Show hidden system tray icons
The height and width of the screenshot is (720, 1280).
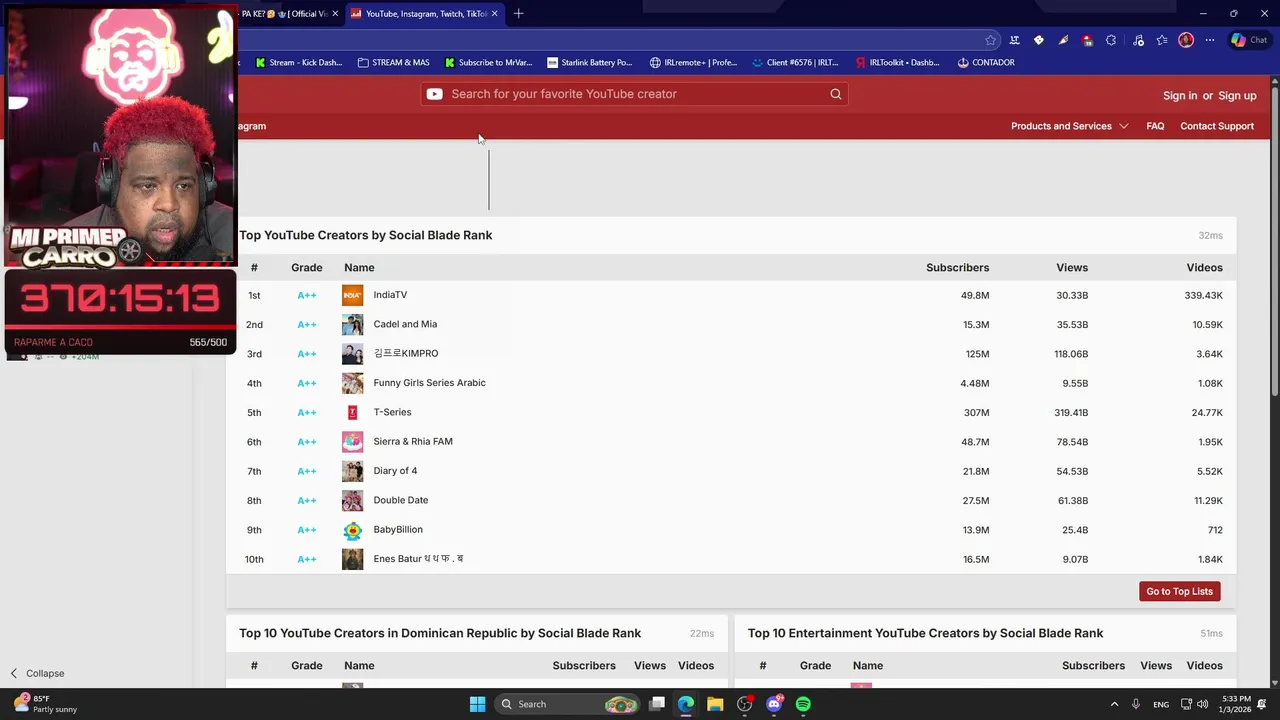point(1114,704)
